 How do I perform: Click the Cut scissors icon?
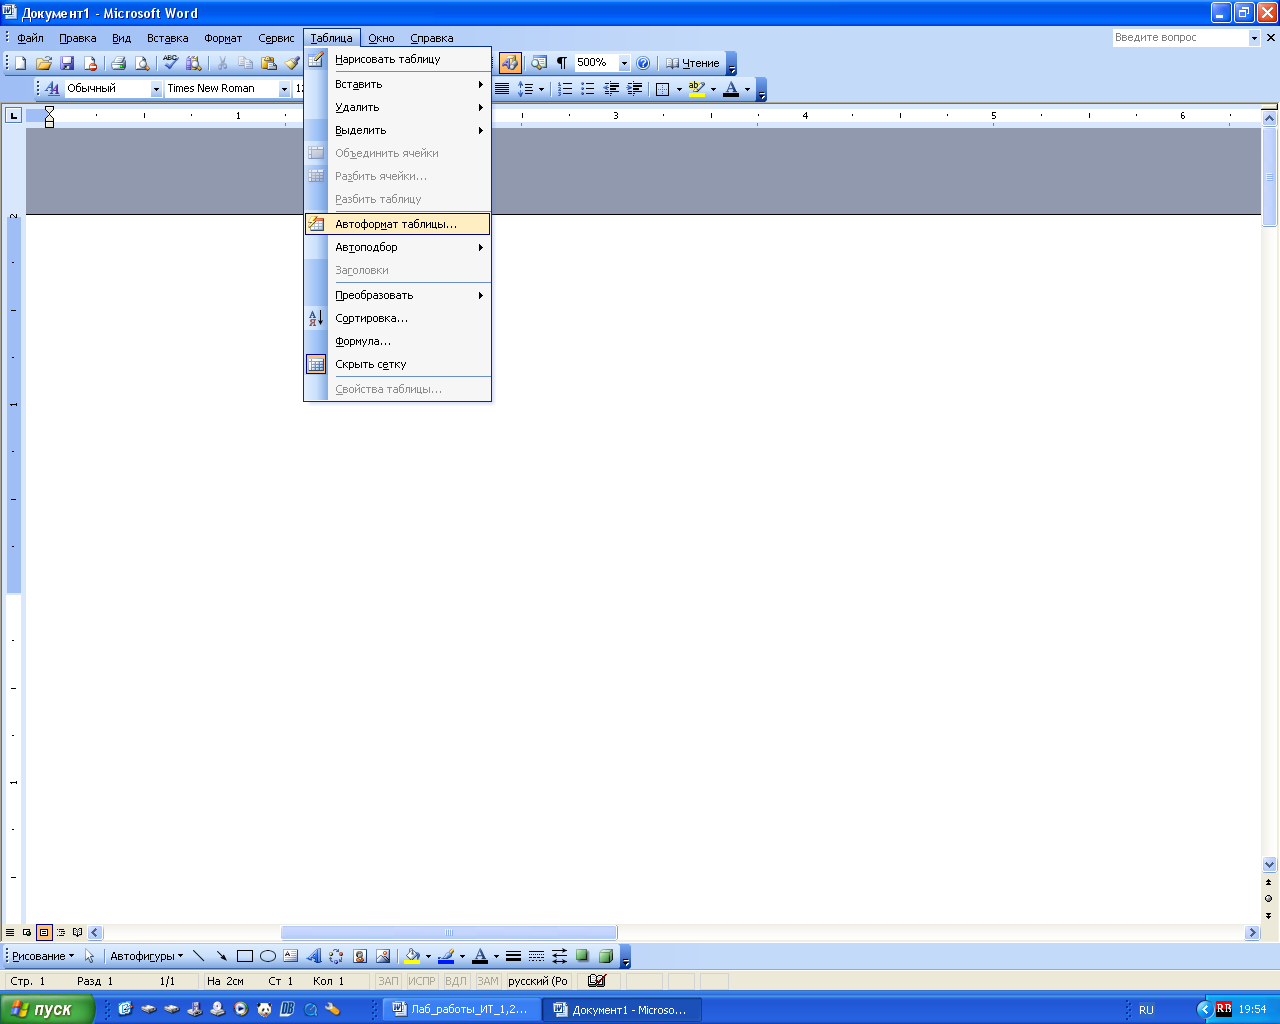coord(222,63)
